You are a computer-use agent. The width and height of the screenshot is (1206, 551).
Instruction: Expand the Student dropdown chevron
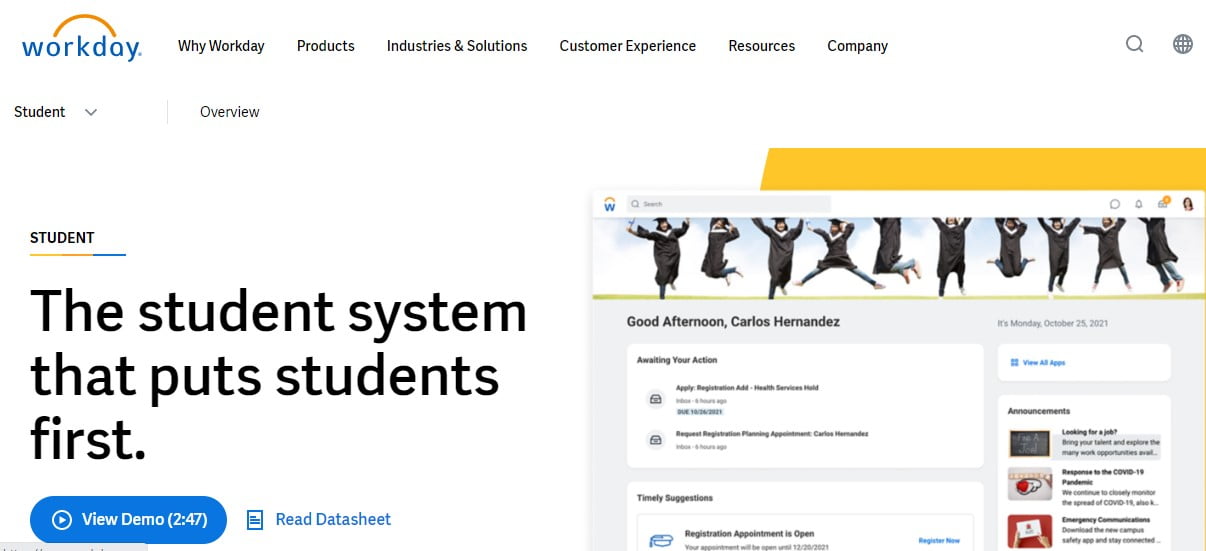91,112
